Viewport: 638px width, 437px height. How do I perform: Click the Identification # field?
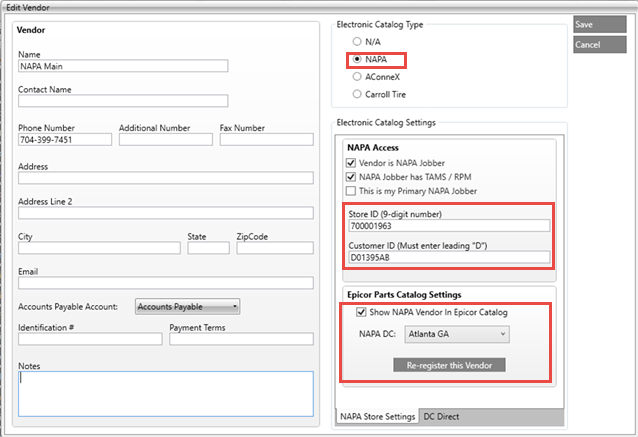pos(90,339)
